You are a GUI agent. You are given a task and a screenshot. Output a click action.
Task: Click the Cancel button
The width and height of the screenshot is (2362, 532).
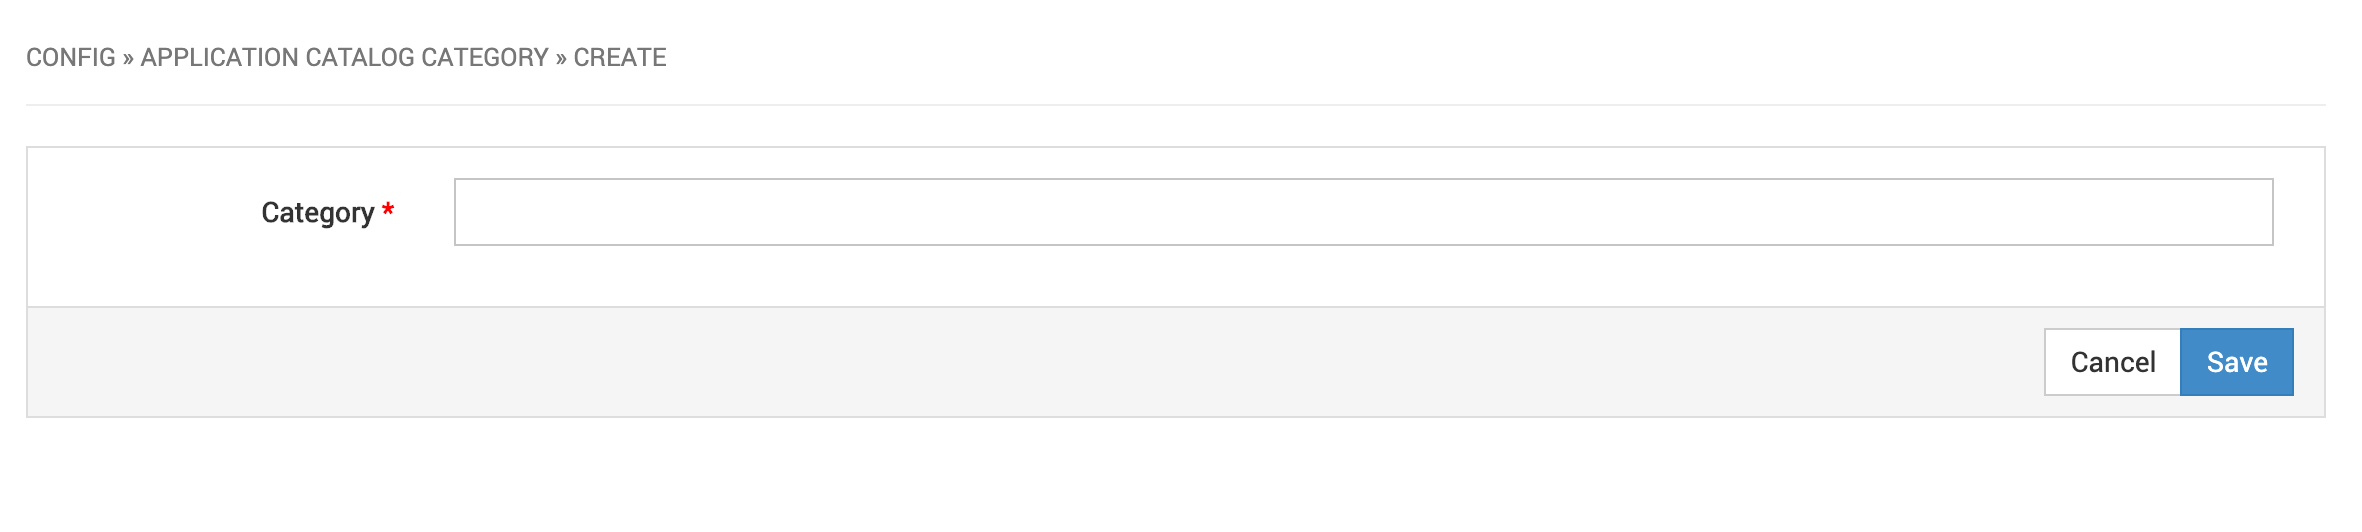(2112, 362)
